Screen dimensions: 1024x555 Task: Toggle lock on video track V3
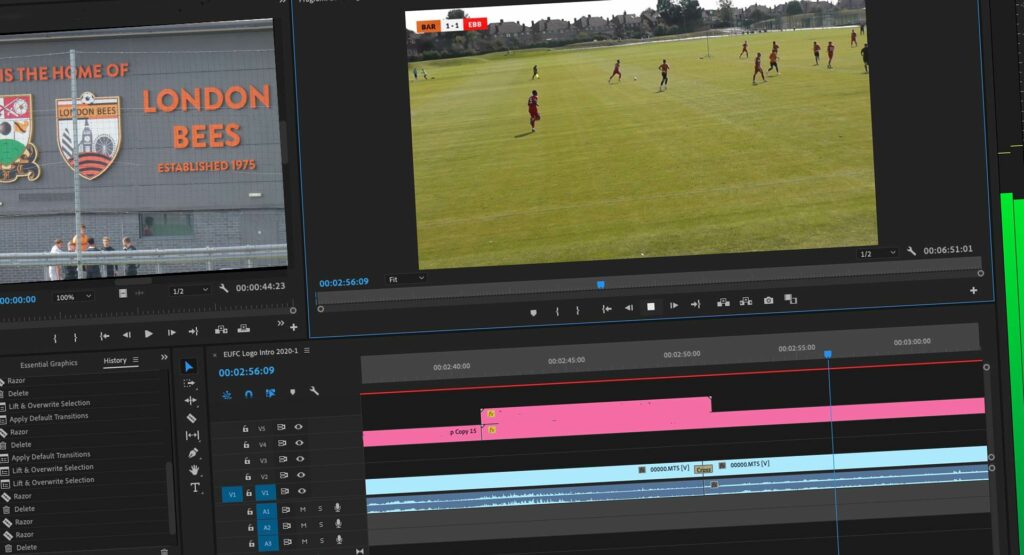click(246, 460)
